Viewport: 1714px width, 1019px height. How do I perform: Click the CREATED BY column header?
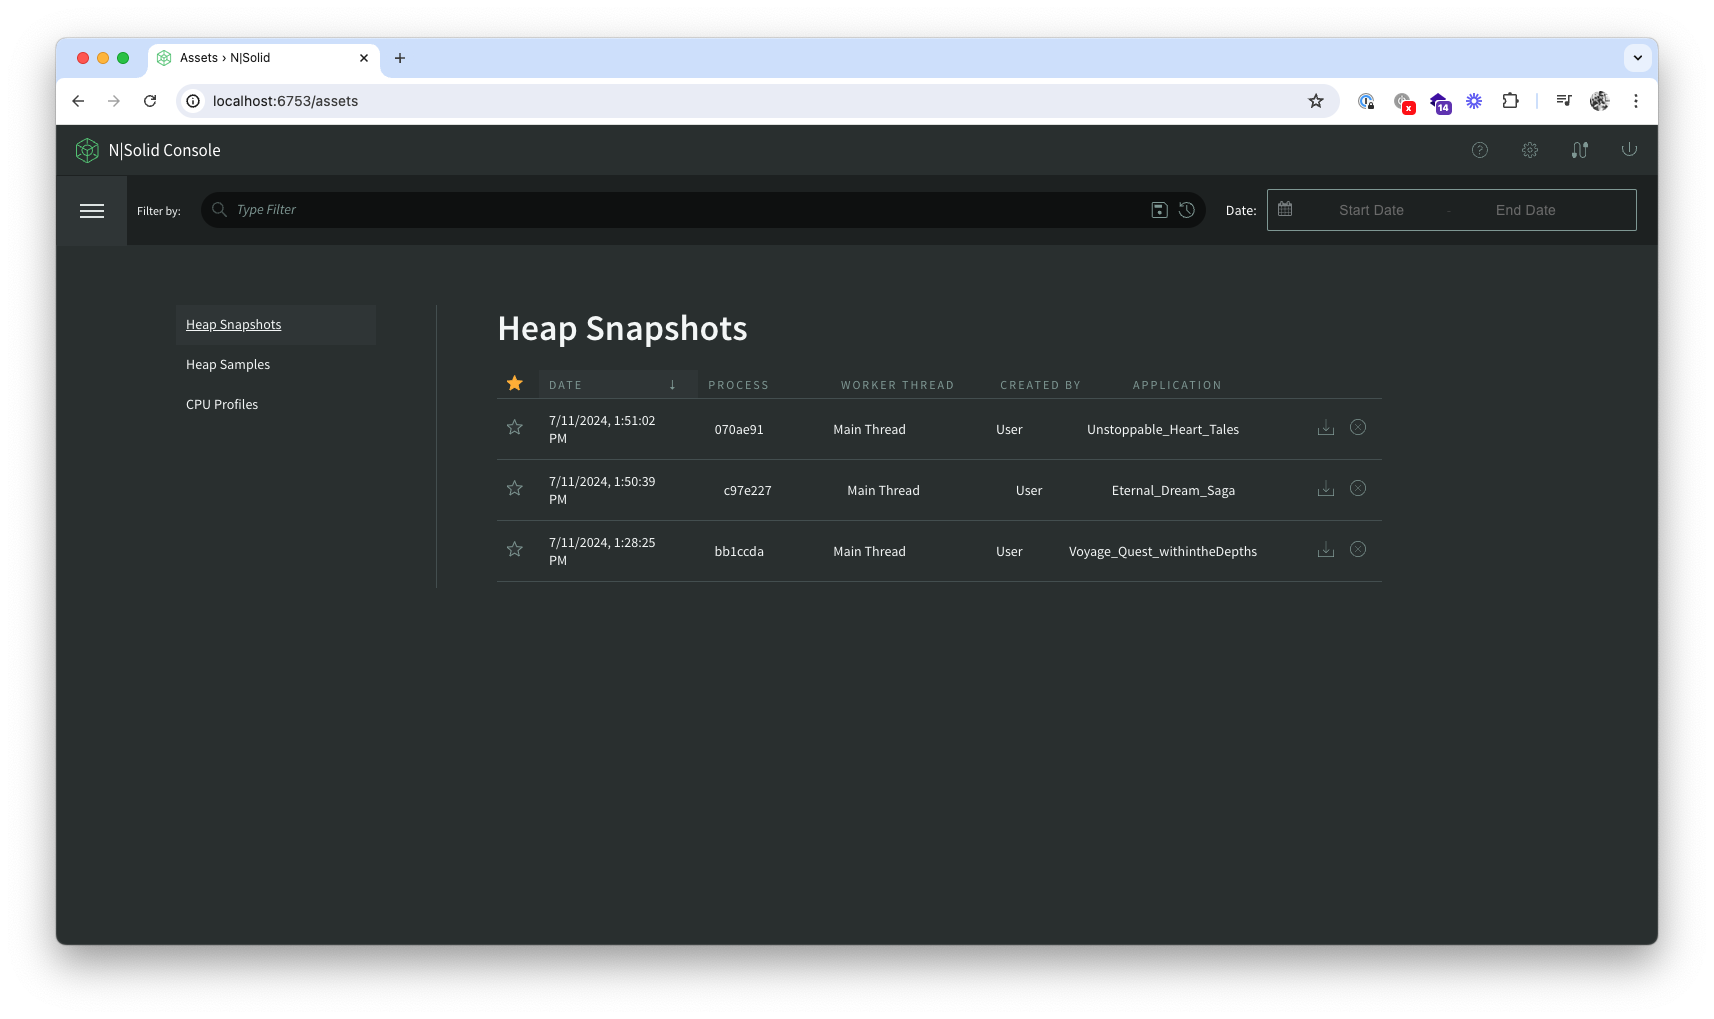(x=1040, y=385)
